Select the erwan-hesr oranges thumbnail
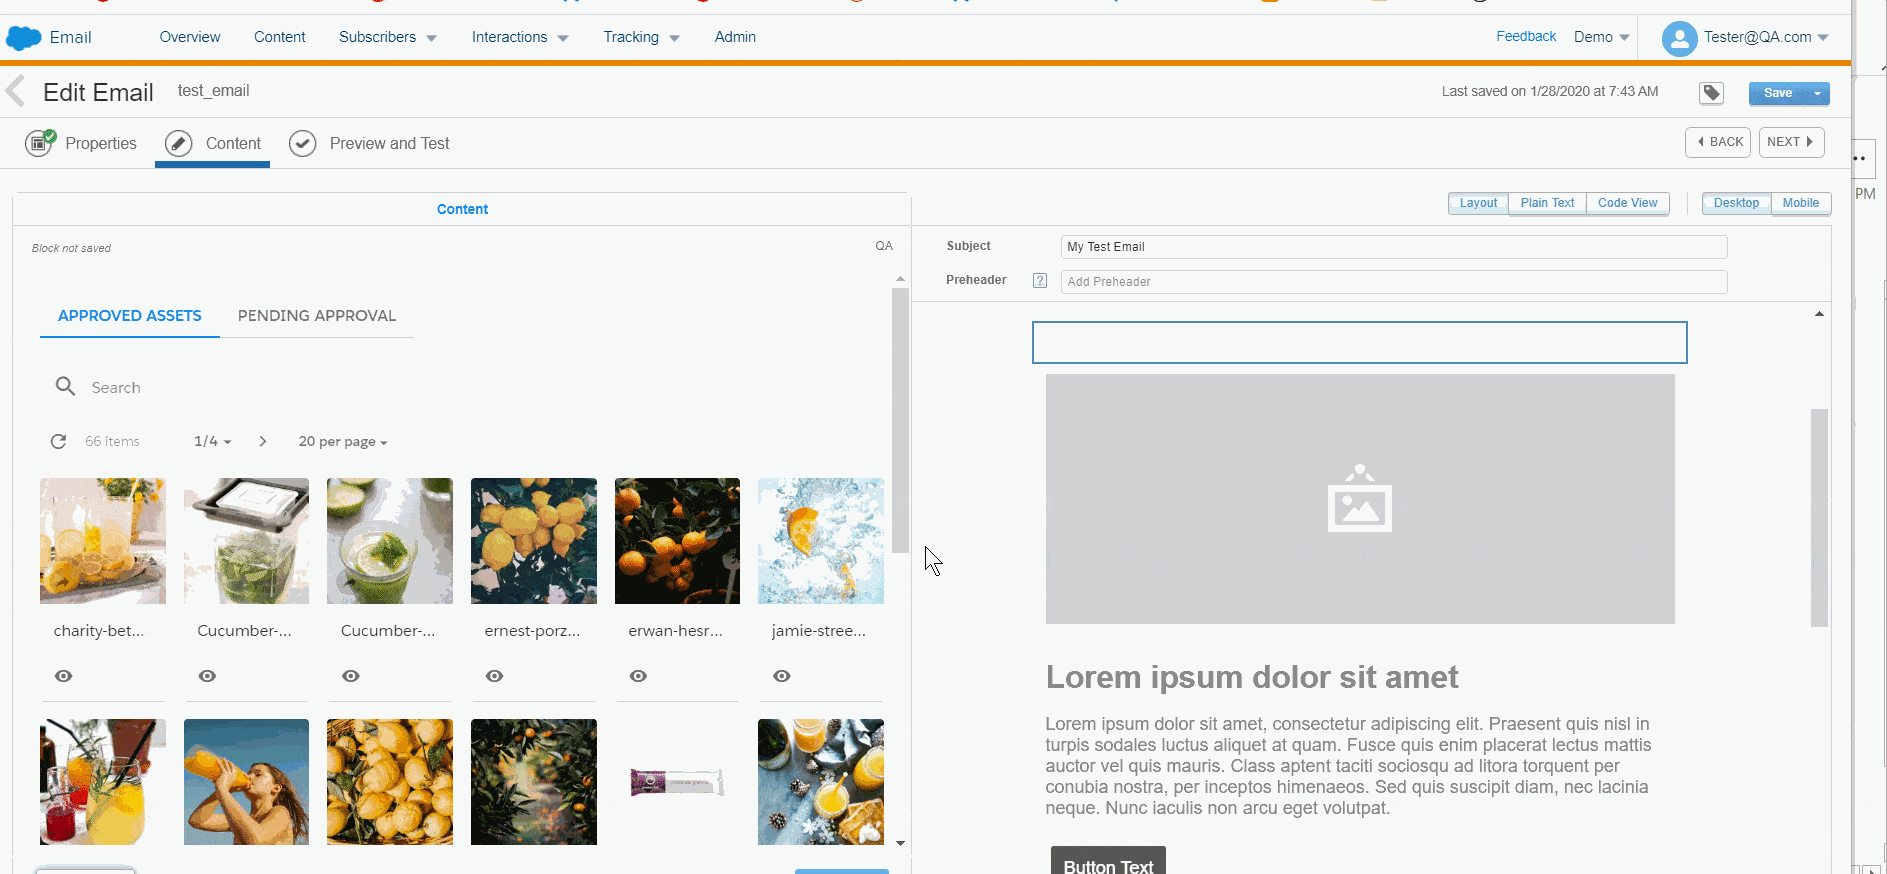The width and height of the screenshot is (1887, 874). point(677,541)
